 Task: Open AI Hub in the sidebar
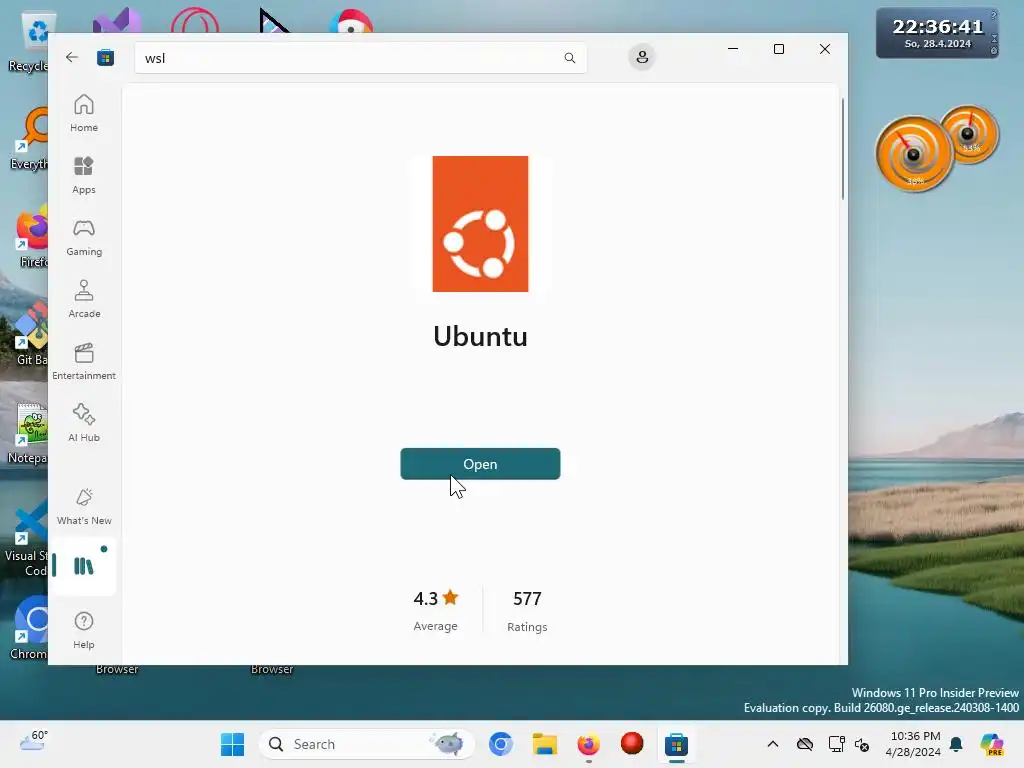[84, 423]
